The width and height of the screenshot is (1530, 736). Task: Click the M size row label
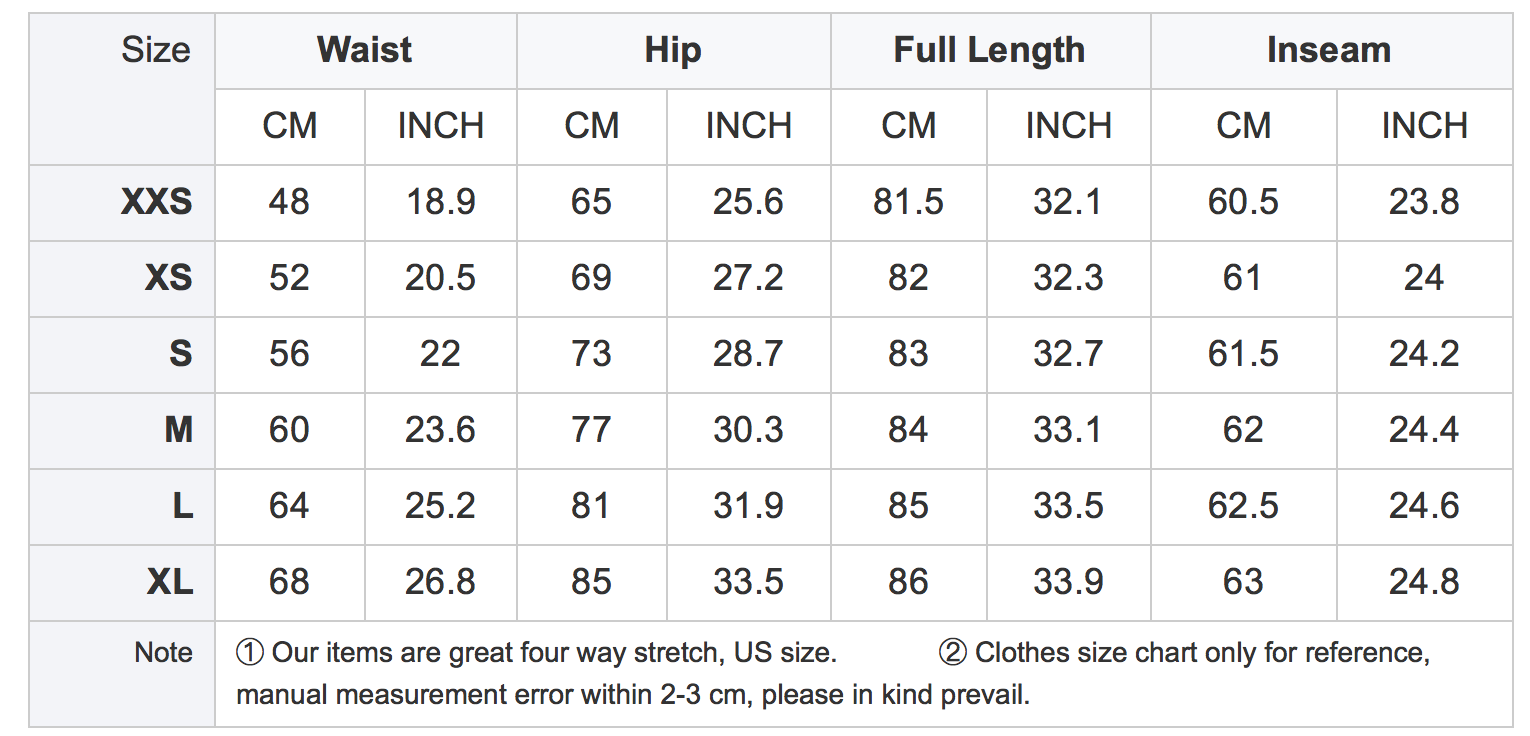178,430
